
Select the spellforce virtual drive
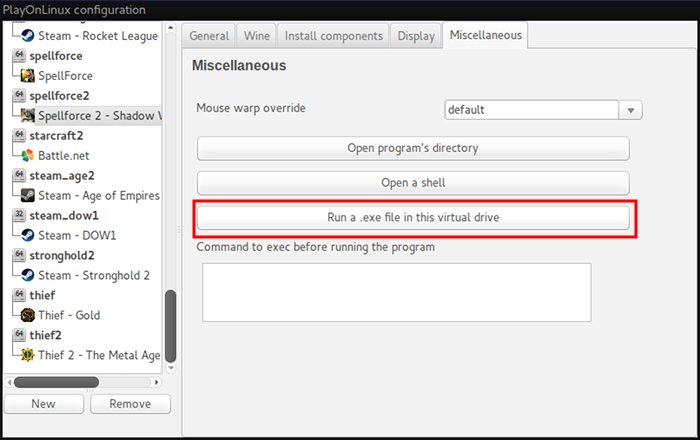[56, 56]
